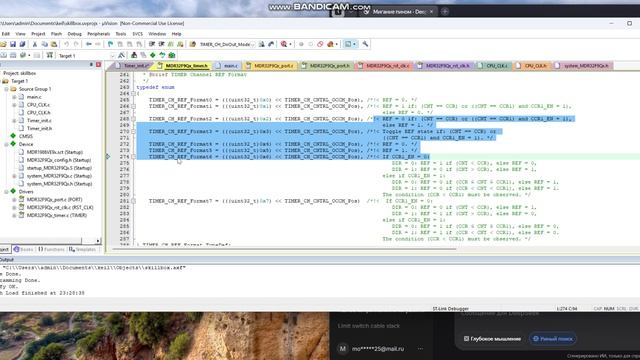Collapse code fold at line 264
This screenshot has height=360, width=640.
[x=133, y=93]
